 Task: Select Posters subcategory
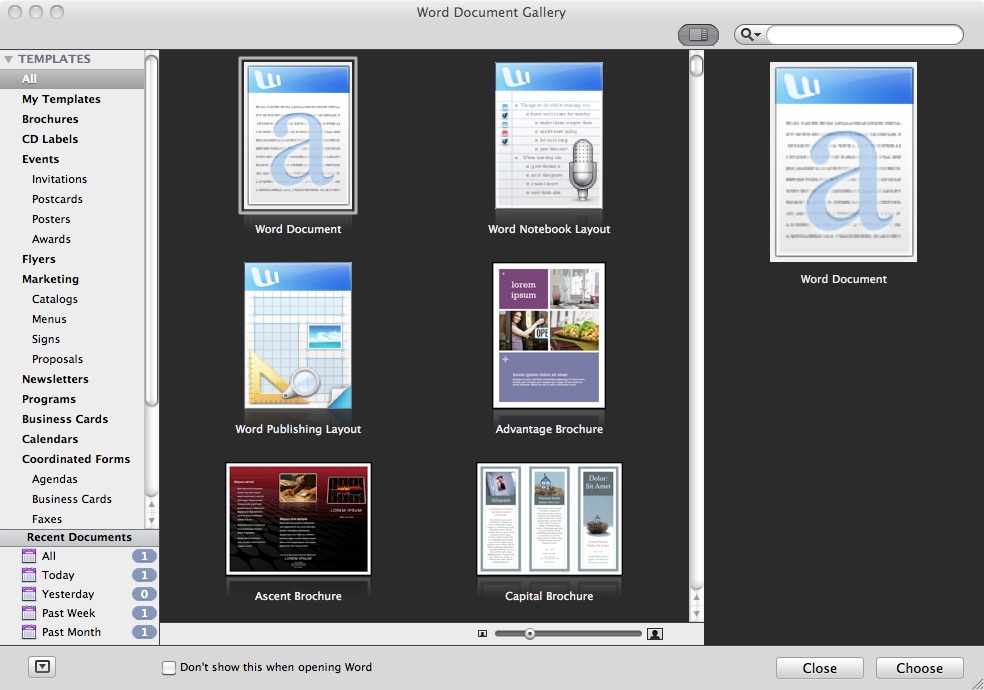tap(51, 220)
